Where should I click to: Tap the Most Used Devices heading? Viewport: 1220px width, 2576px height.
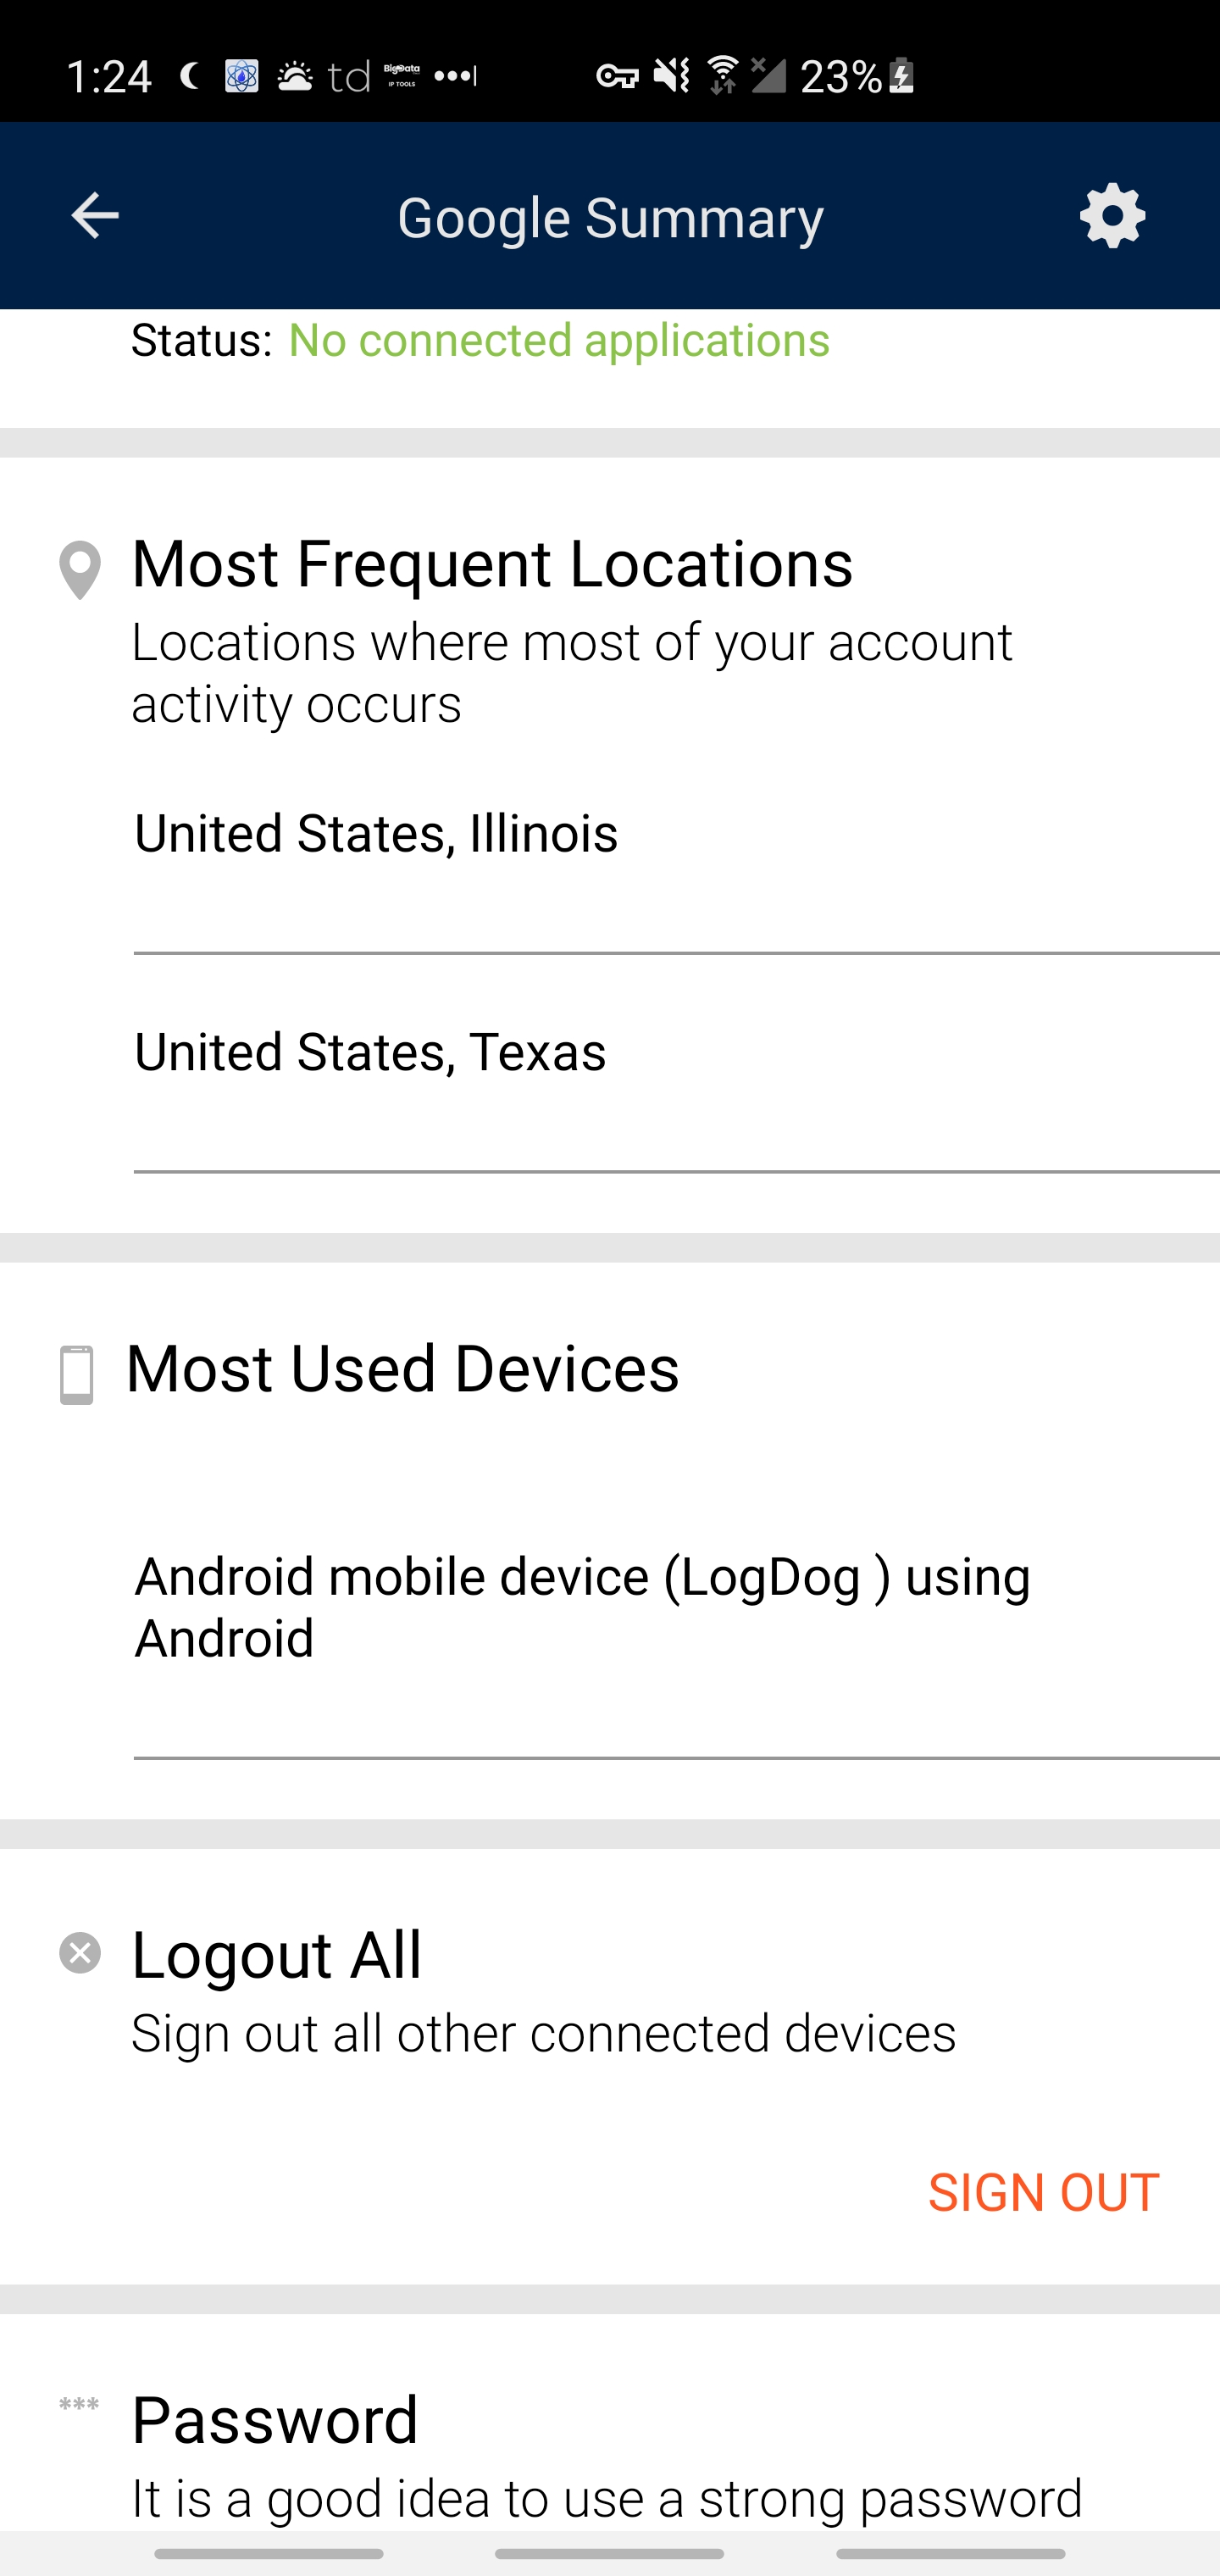click(402, 1368)
